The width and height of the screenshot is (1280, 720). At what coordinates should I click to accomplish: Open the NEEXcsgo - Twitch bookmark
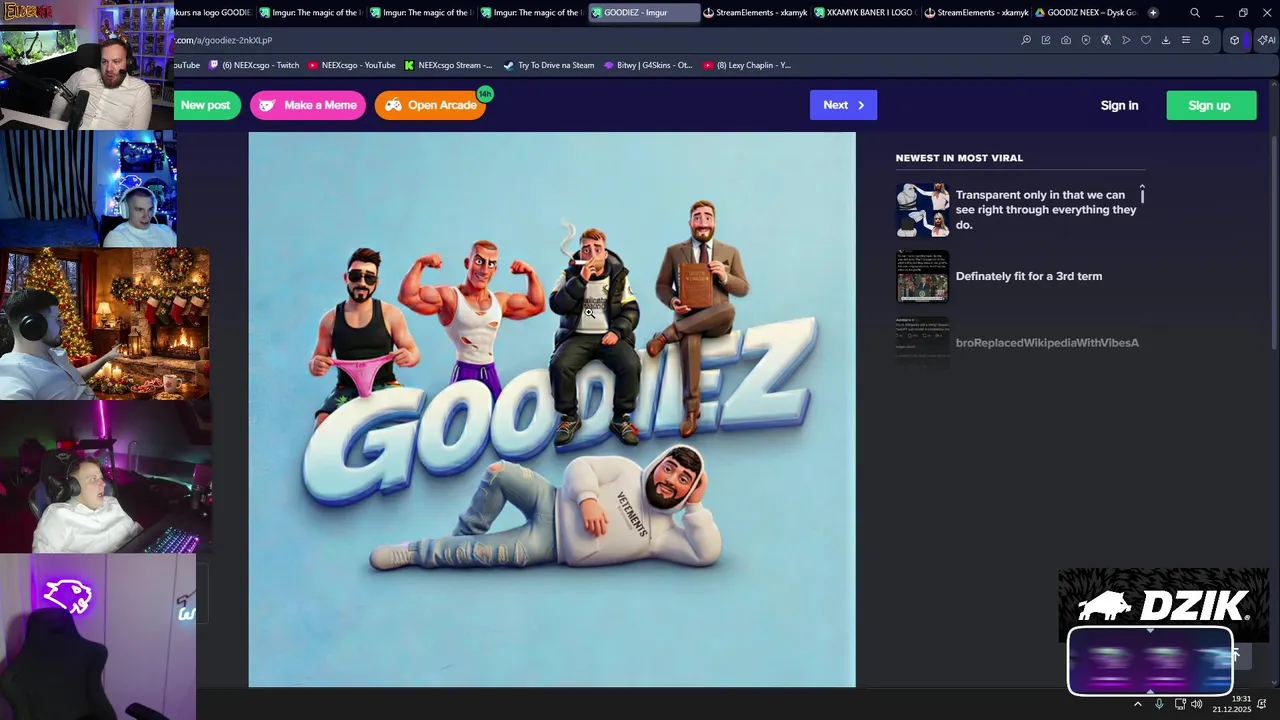tap(254, 65)
